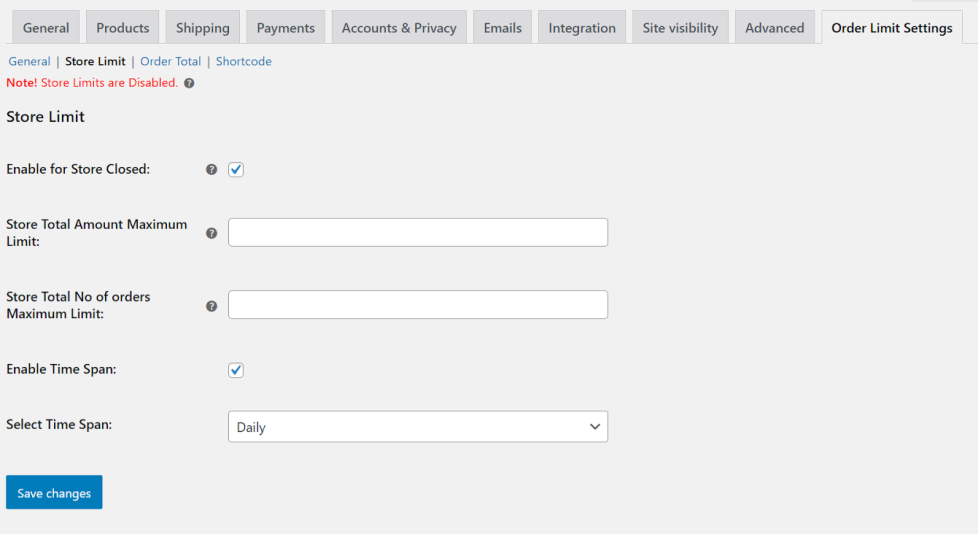Go to the Payments tab
Screen dimensions: 978x534
[x=286, y=28]
